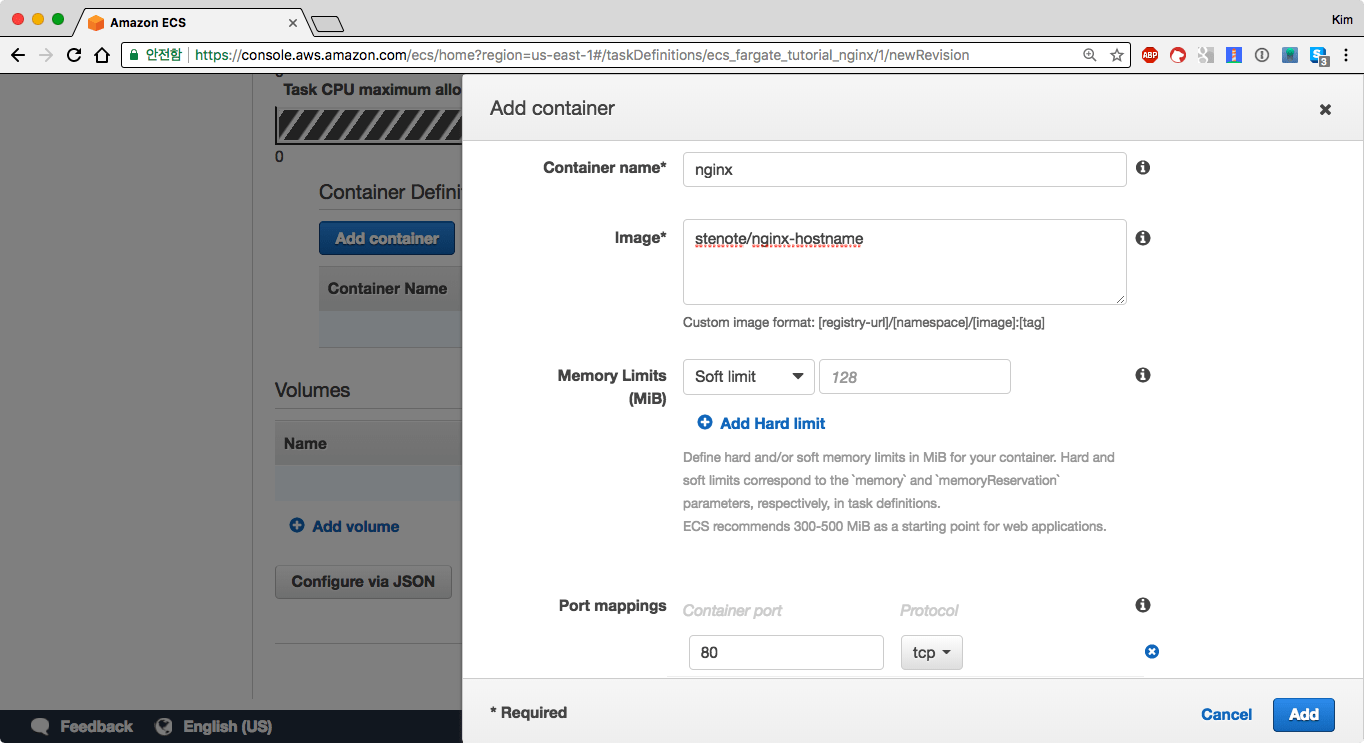This screenshot has height=743, width=1364.
Task: Open the AdBlock Plus extension icon
Action: click(x=1150, y=55)
